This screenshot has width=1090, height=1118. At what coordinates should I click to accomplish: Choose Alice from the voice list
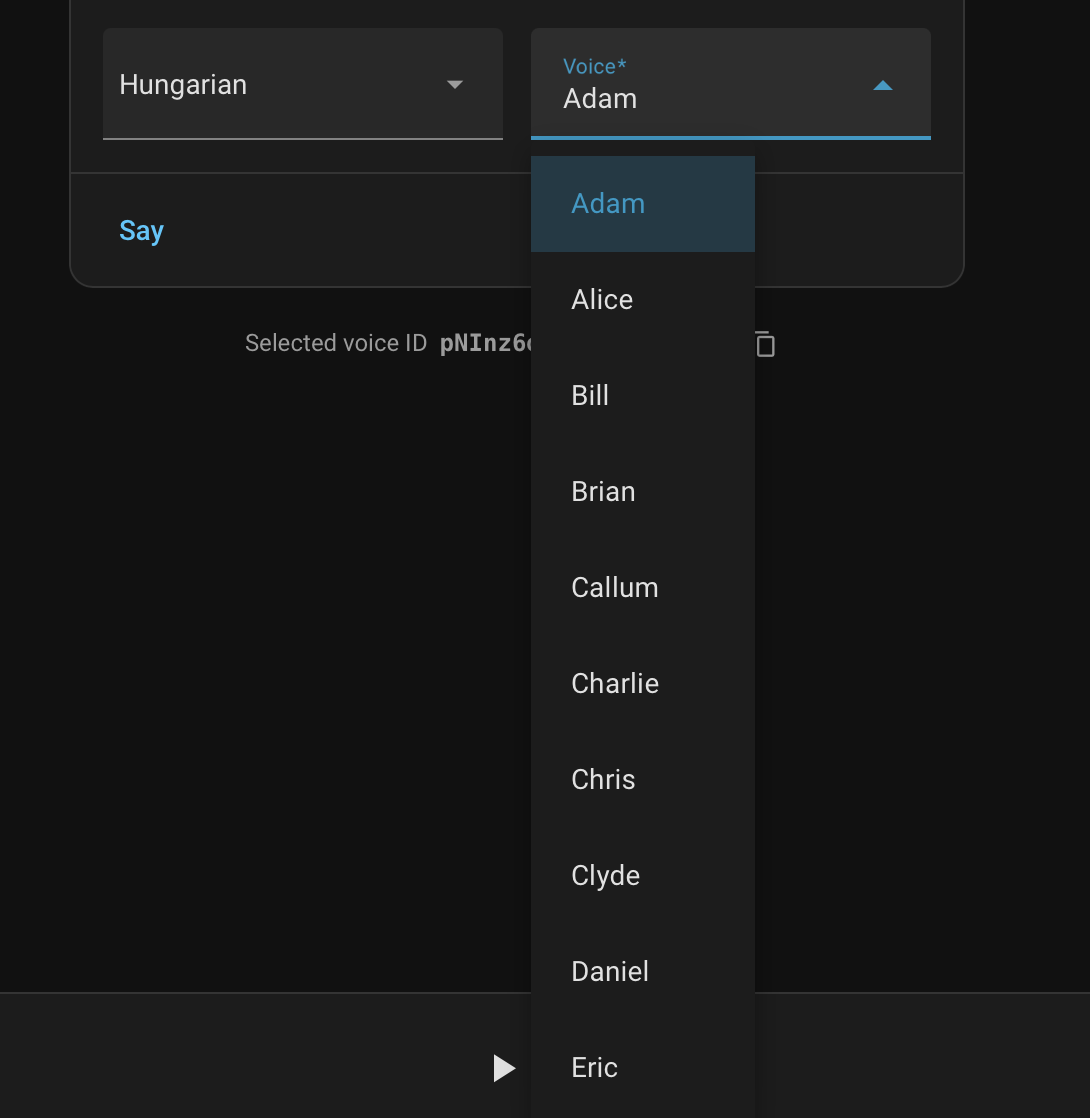click(602, 300)
